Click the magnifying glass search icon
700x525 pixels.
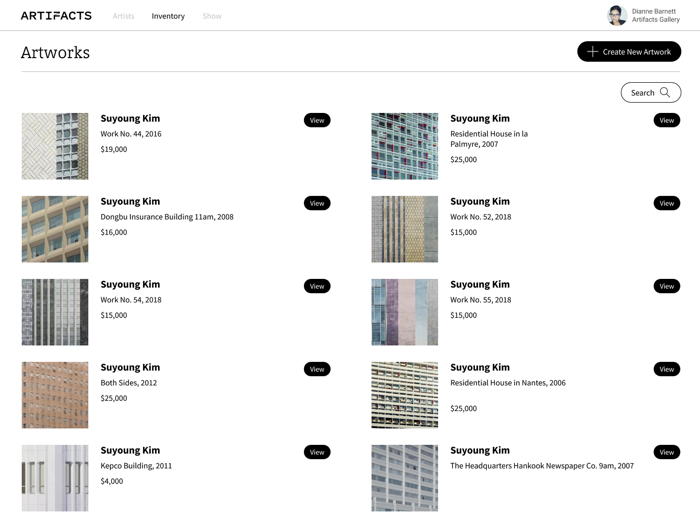pyautogui.click(x=665, y=93)
